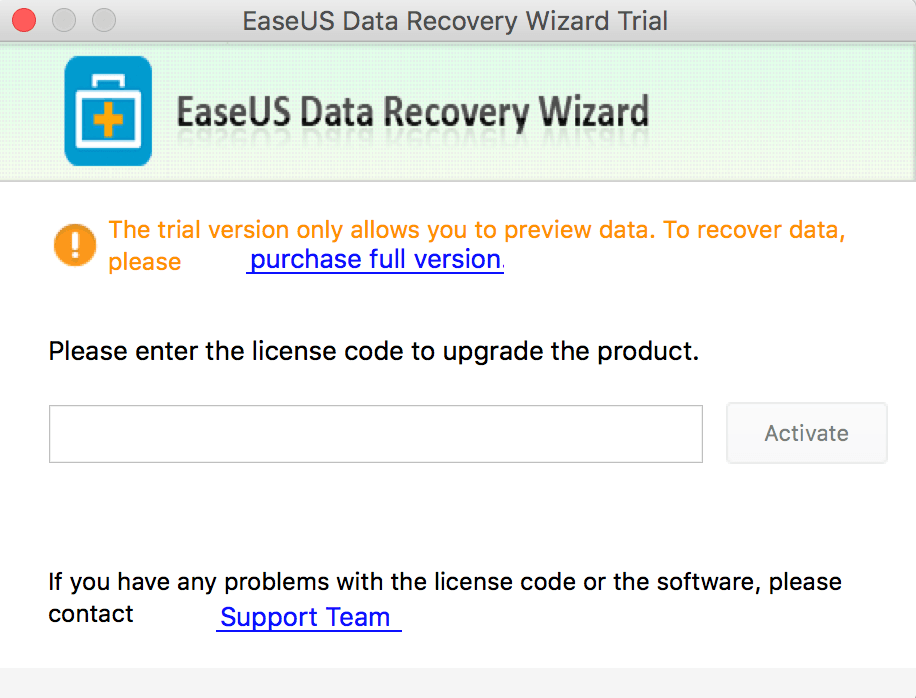Click the EaseUS first-aid kit app icon
This screenshot has height=698, width=916.
(x=108, y=111)
